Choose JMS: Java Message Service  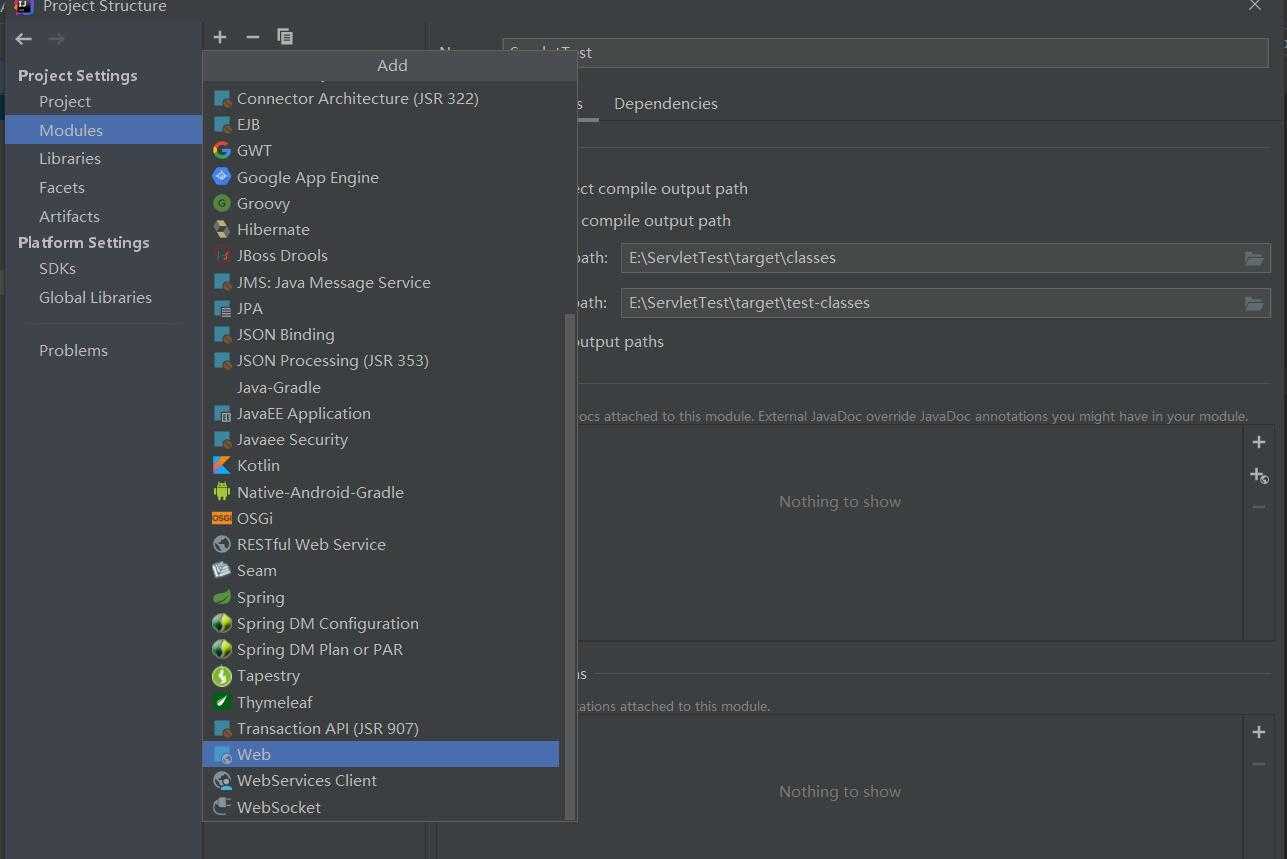[x=381, y=282]
